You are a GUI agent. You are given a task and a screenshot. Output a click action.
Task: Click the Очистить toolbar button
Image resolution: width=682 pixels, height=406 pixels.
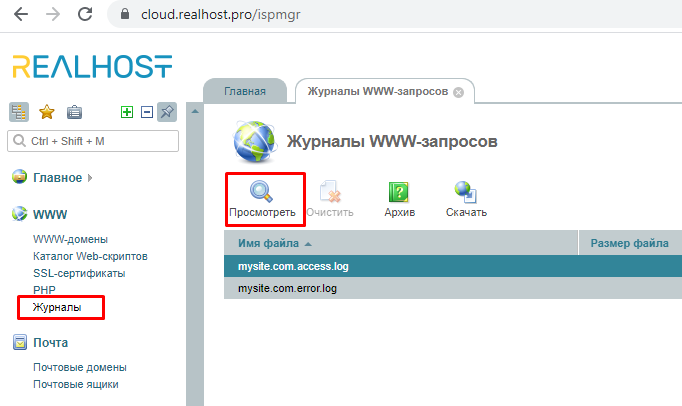coord(330,199)
